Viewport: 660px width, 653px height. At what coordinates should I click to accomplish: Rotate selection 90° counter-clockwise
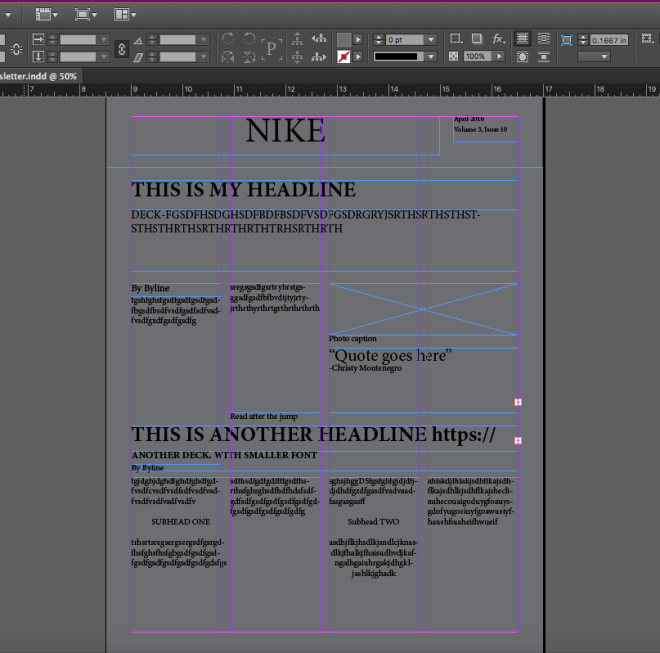tap(249, 39)
